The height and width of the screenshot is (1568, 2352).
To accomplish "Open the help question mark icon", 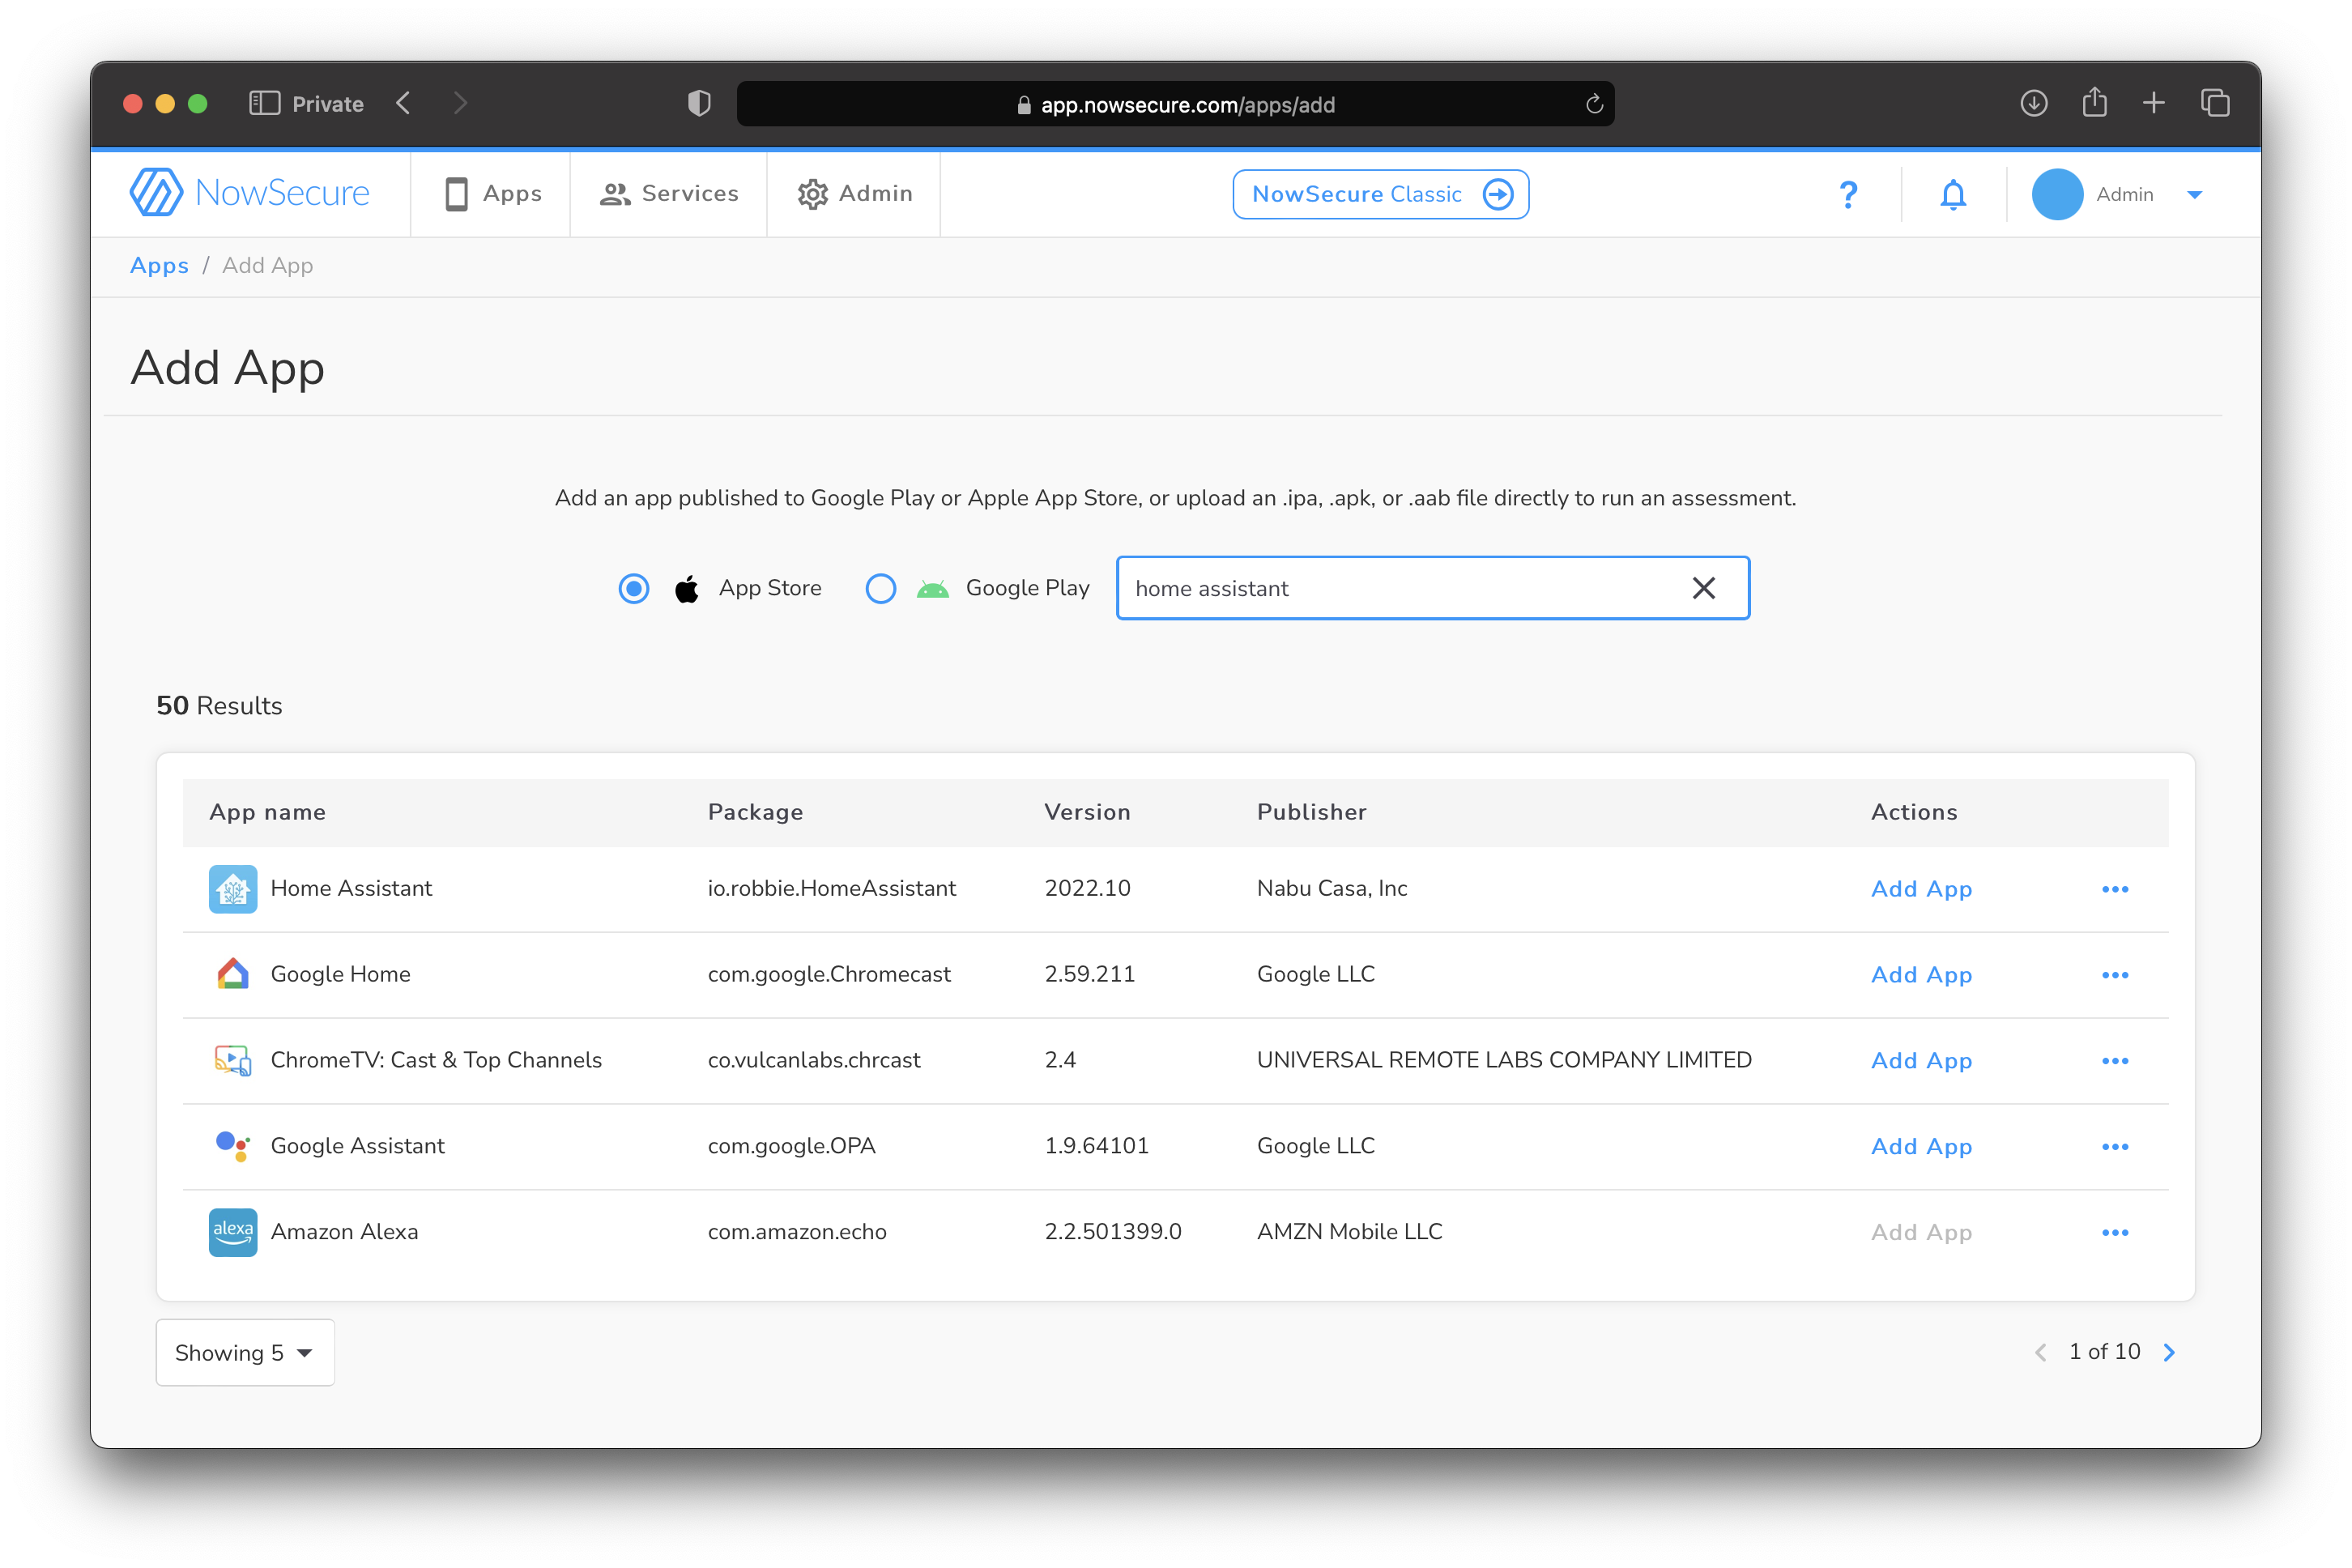I will pos(1848,194).
